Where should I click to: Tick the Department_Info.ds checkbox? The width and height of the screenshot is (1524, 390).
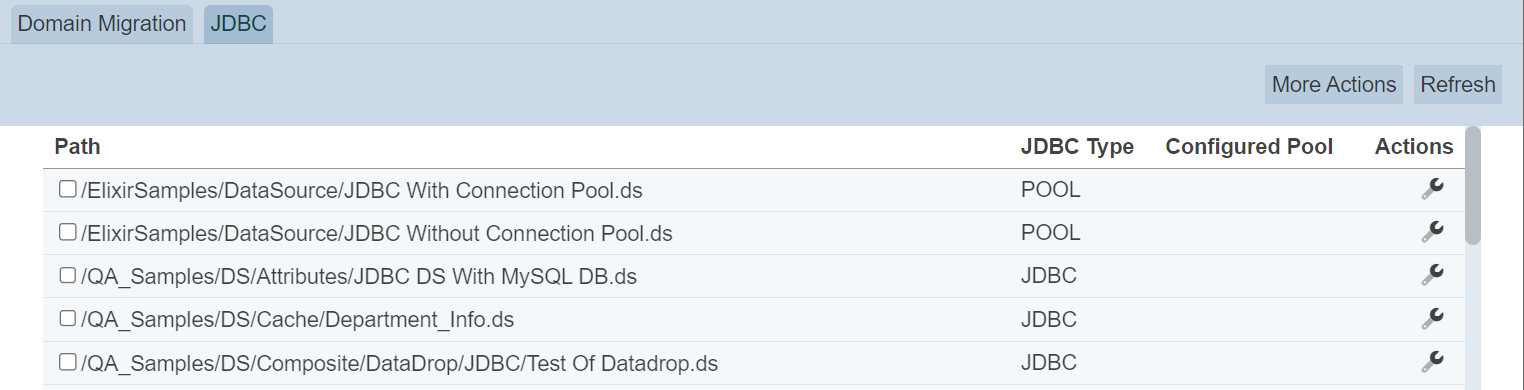tap(68, 318)
